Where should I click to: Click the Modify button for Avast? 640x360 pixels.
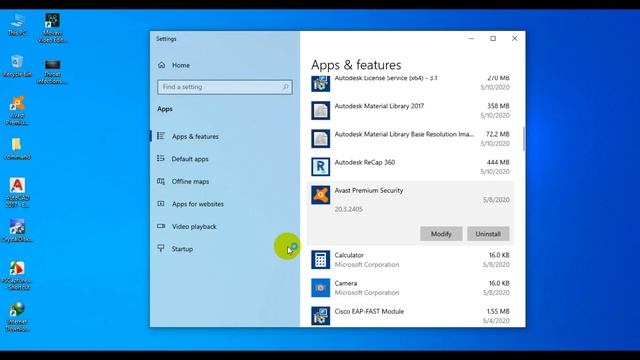tap(441, 234)
